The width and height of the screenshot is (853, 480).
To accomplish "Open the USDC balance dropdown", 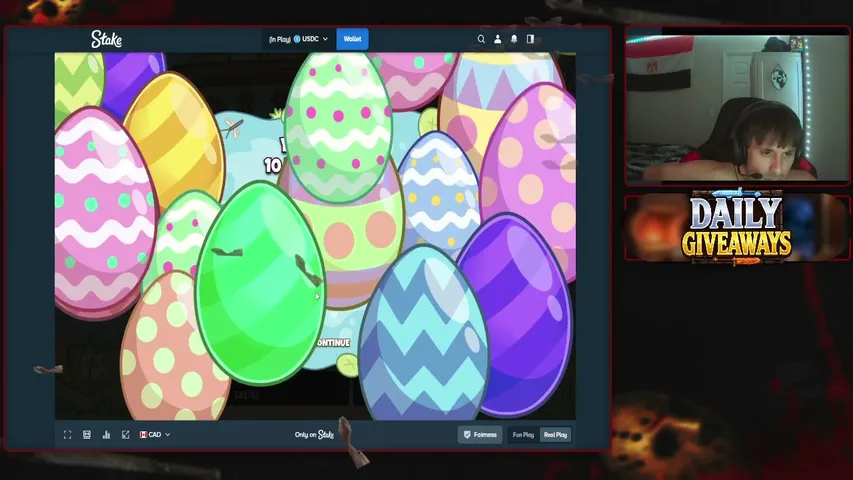I will (299, 39).
